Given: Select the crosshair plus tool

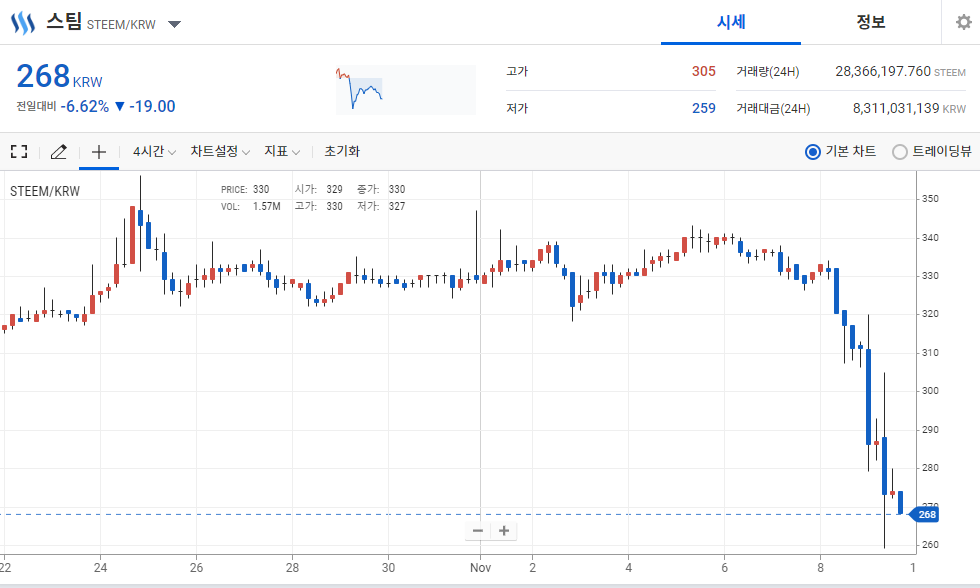Looking at the screenshot, I should (99, 151).
